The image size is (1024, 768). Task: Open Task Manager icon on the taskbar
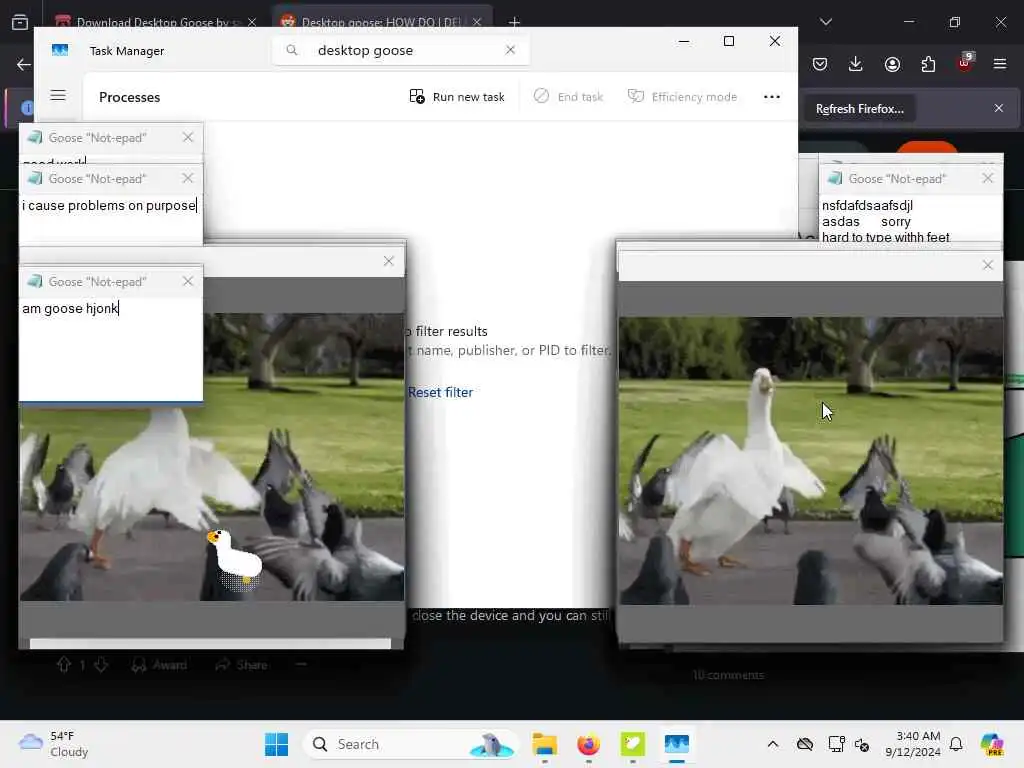677,744
